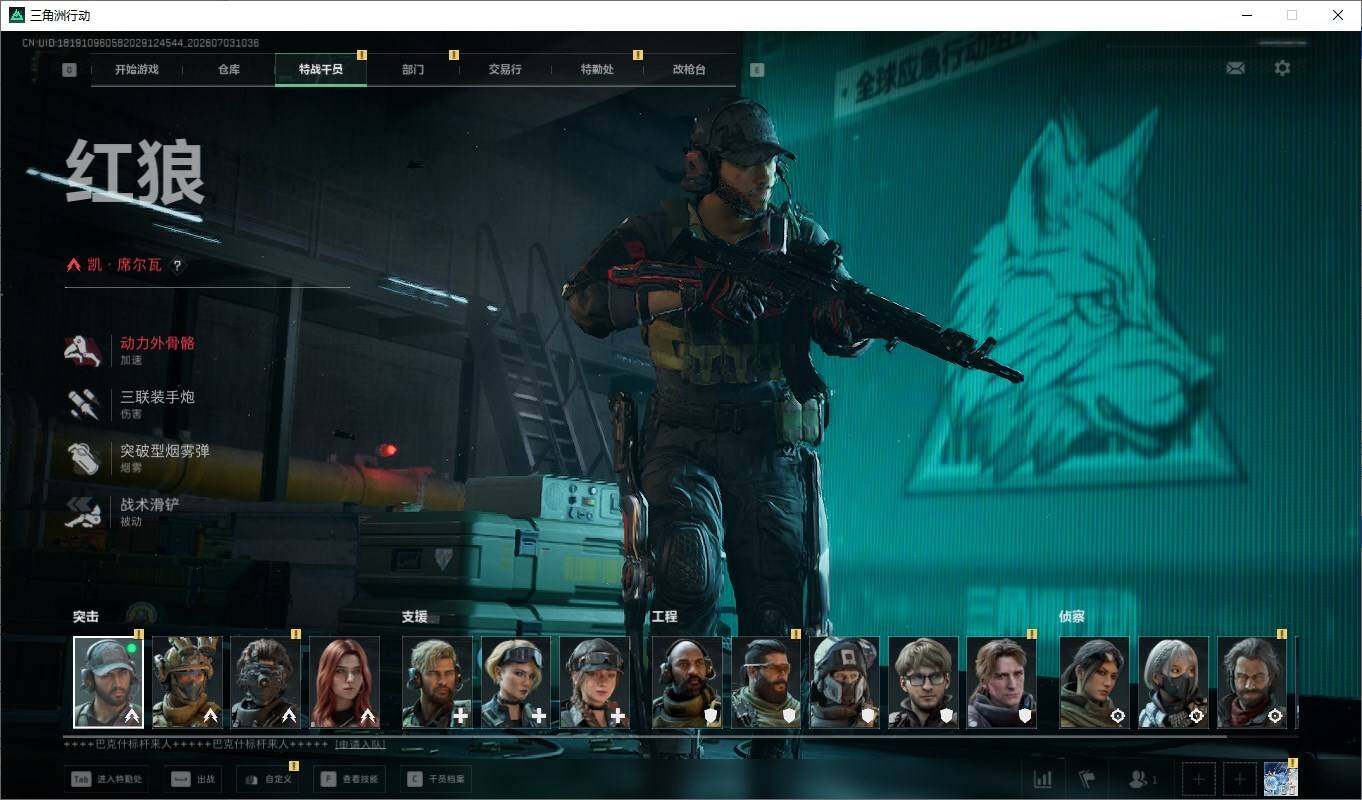Click the 申请入队 link
This screenshot has height=800, width=1362.
coord(360,745)
